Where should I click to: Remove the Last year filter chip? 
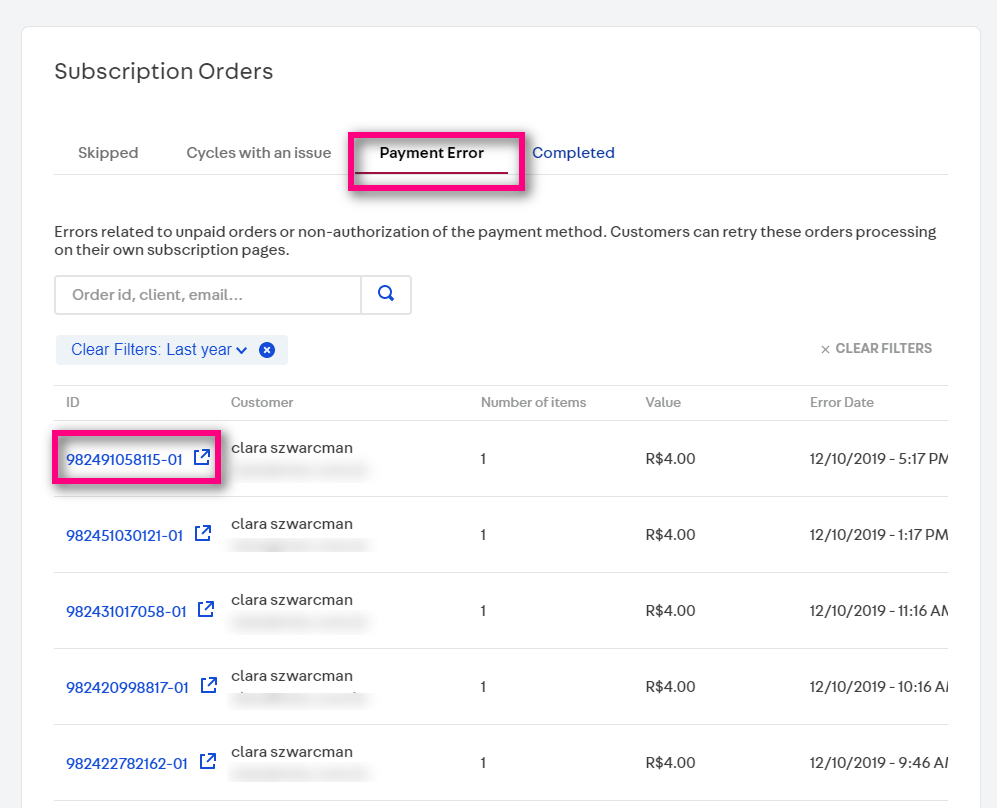[x=267, y=350]
